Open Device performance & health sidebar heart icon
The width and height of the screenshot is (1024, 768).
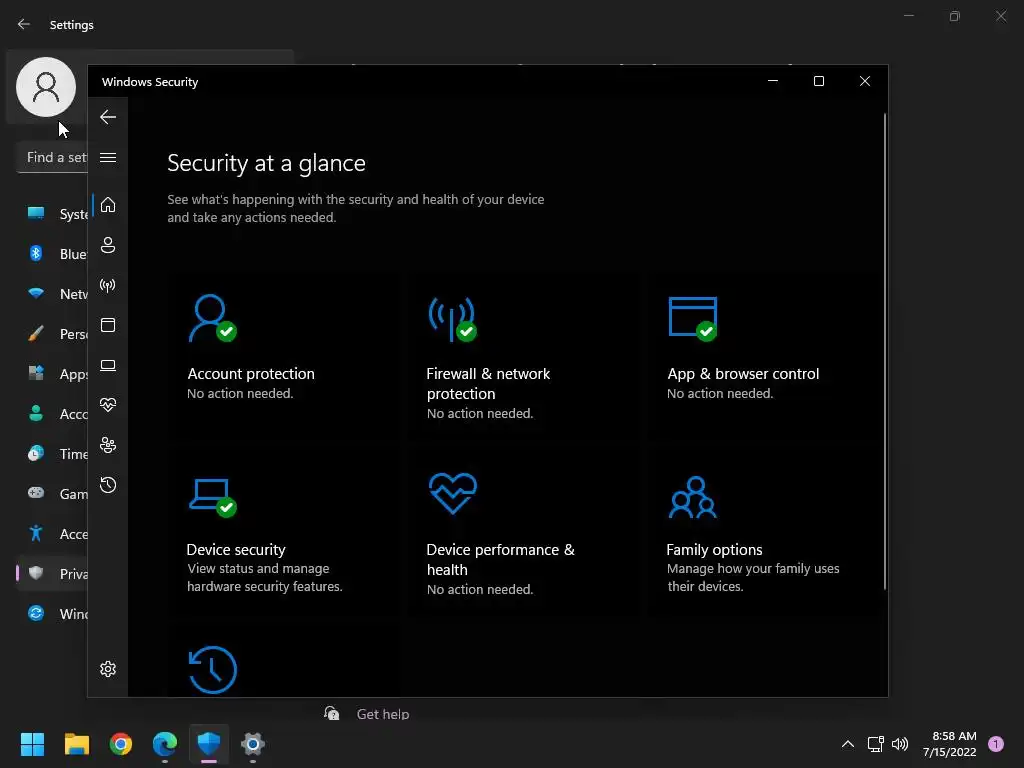point(108,405)
